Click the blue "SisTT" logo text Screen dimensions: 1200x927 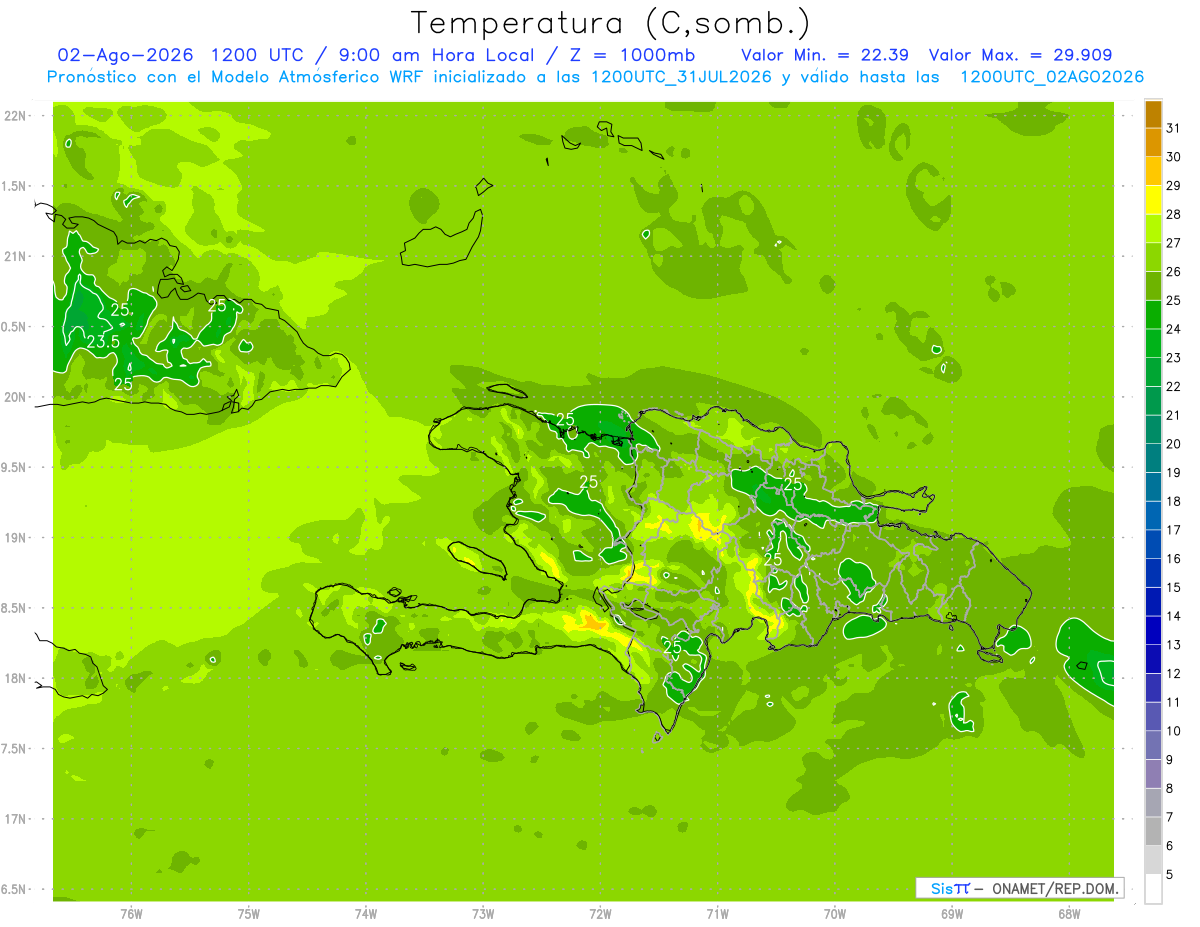[x=950, y=888]
